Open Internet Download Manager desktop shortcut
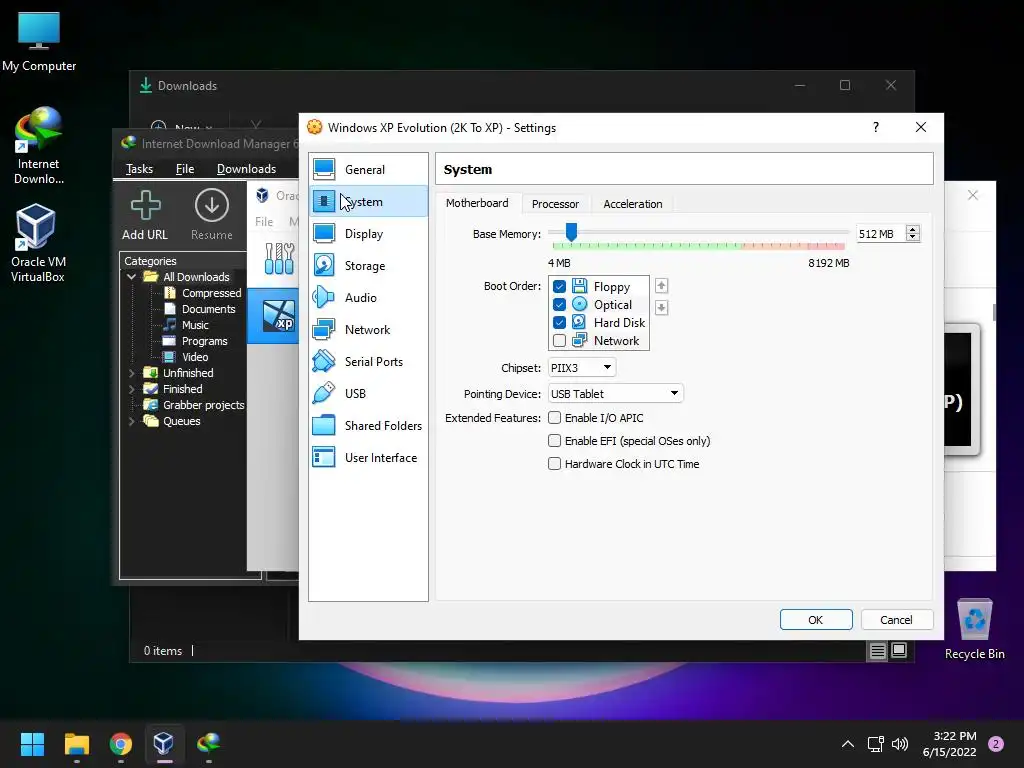Image resolution: width=1024 pixels, height=768 pixels. (39, 146)
